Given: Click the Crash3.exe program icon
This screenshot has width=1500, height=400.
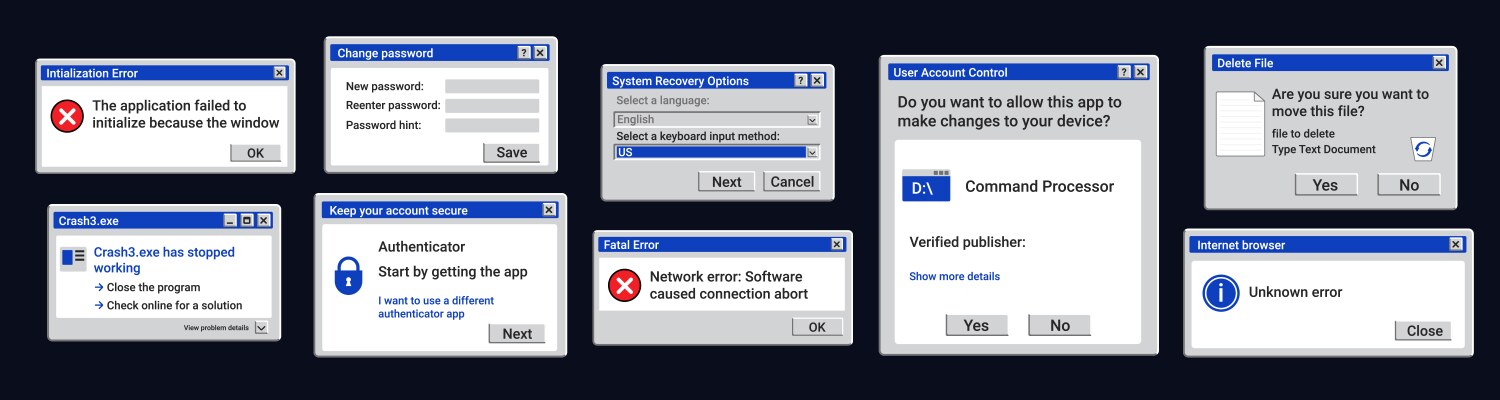Looking at the screenshot, I should coord(73,258).
